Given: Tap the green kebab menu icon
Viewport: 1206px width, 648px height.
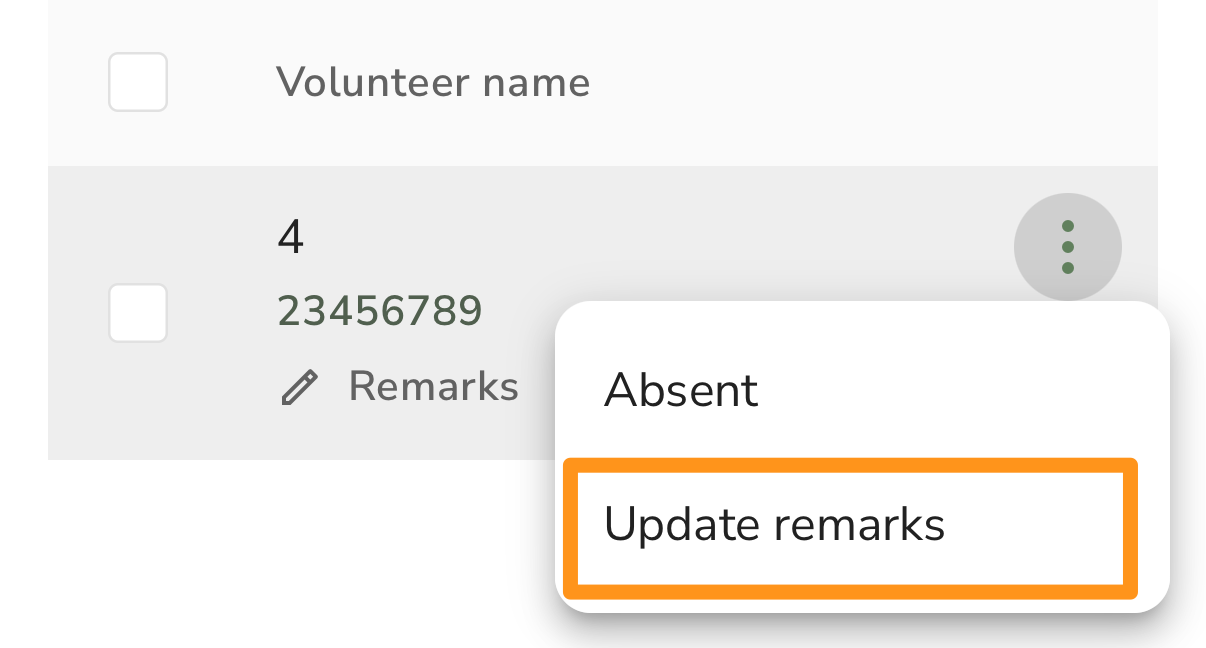Looking at the screenshot, I should pos(1067,247).
